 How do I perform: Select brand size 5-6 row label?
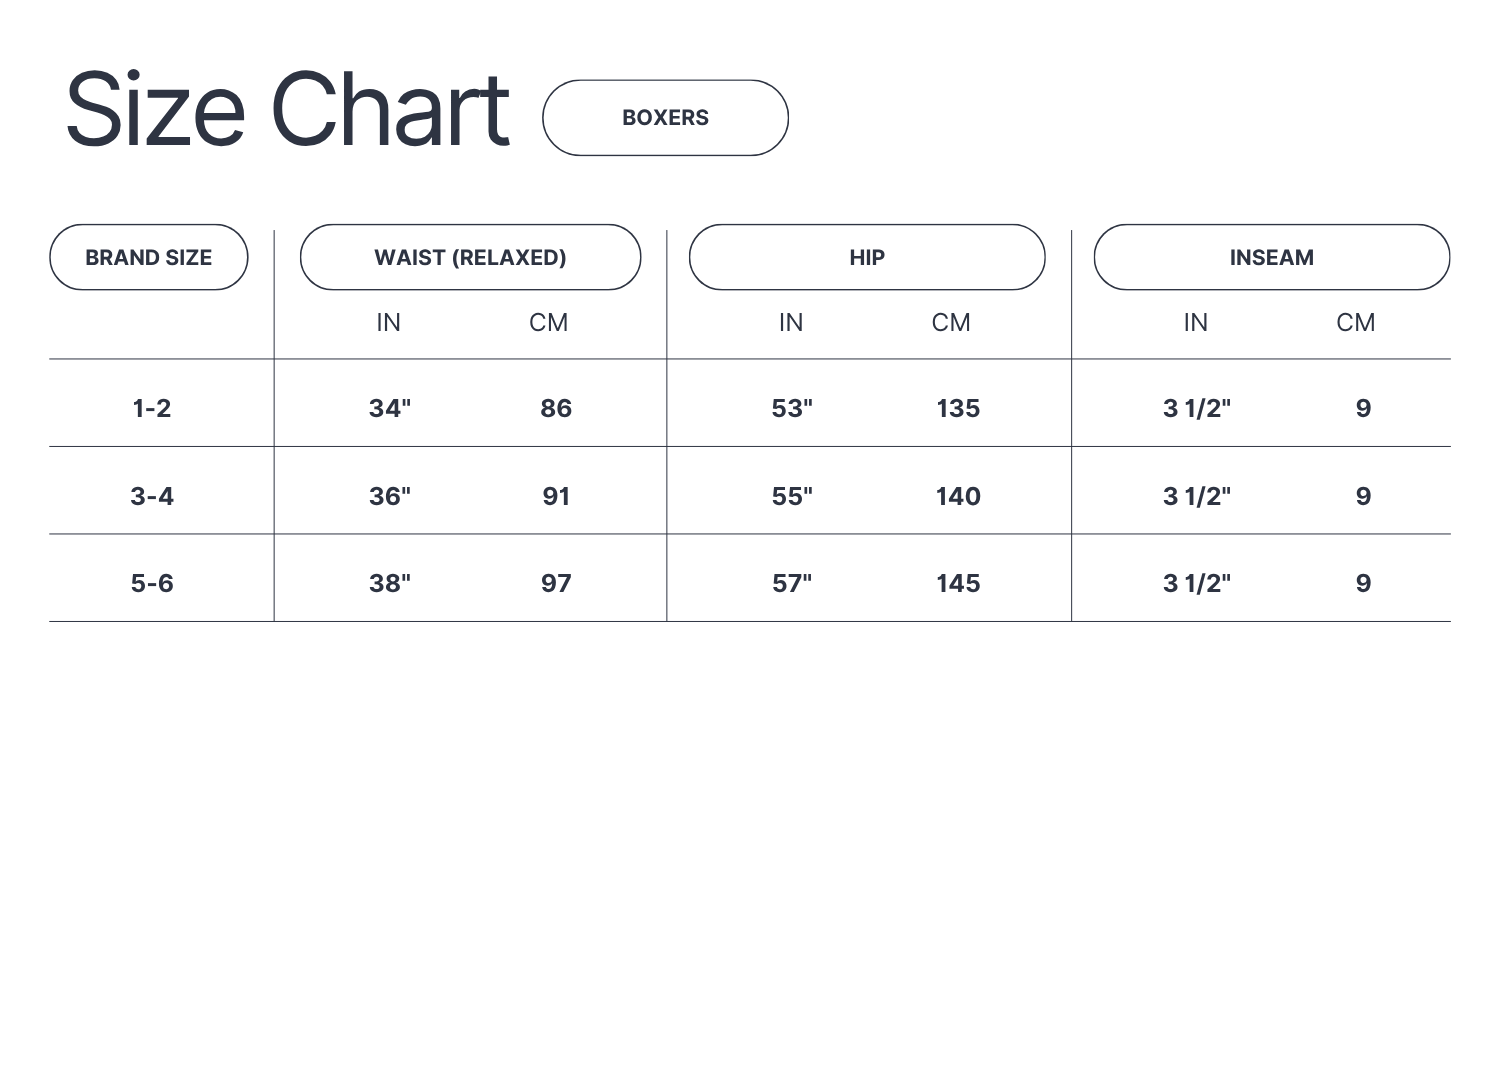(x=152, y=583)
